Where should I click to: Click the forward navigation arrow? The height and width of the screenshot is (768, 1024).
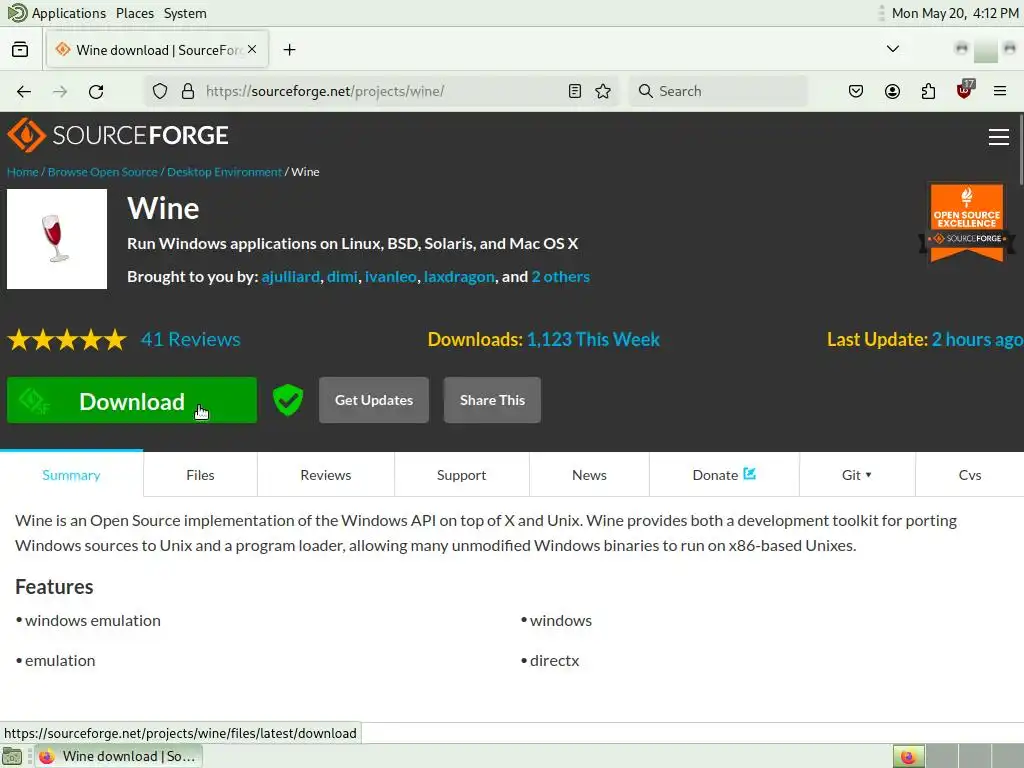[60, 91]
